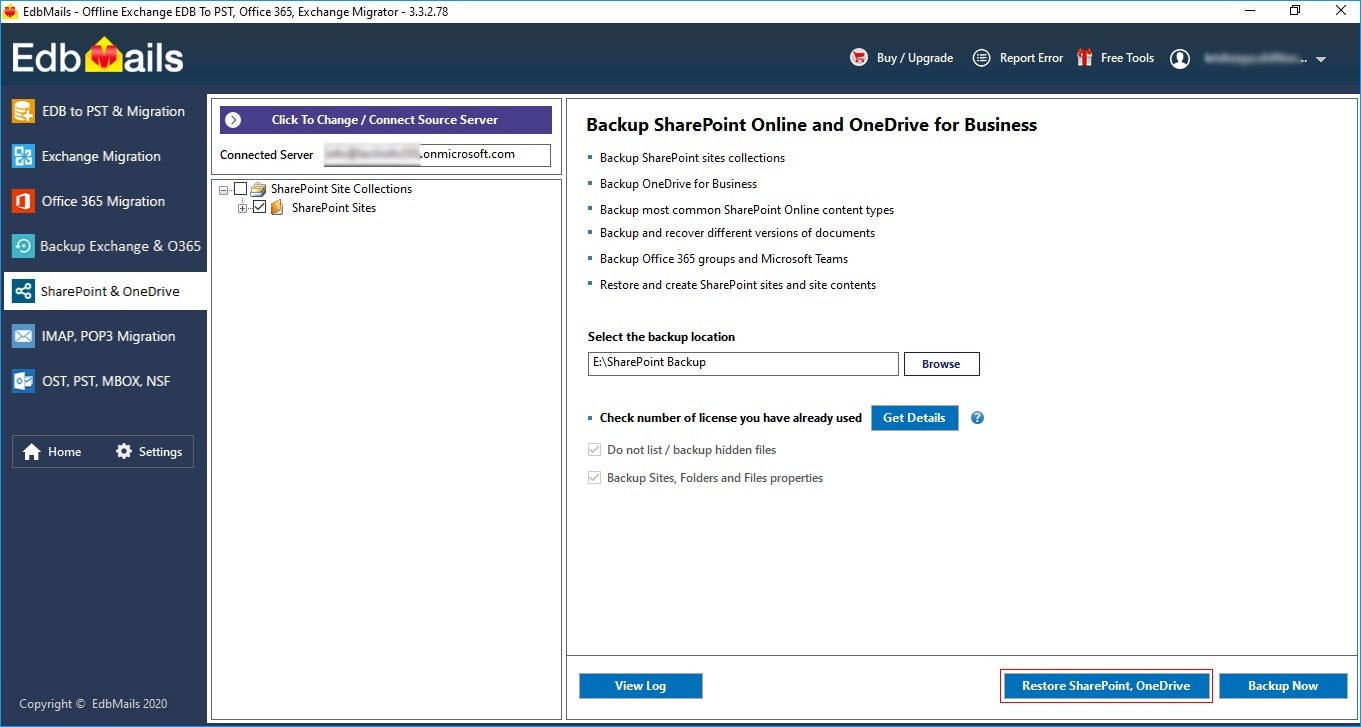The width and height of the screenshot is (1361, 727).
Task: Click the Backup Now button
Action: [1283, 686]
